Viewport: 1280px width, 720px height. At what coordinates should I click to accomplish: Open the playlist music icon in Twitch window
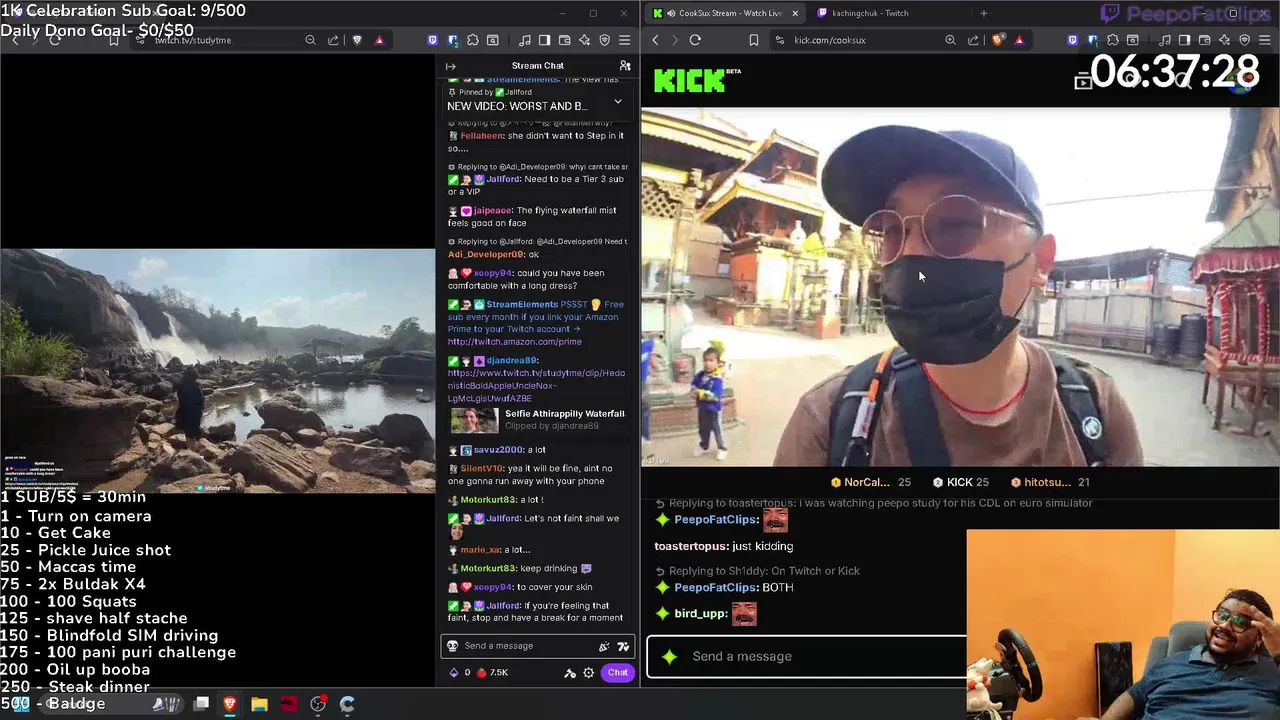pyautogui.click(x=525, y=40)
